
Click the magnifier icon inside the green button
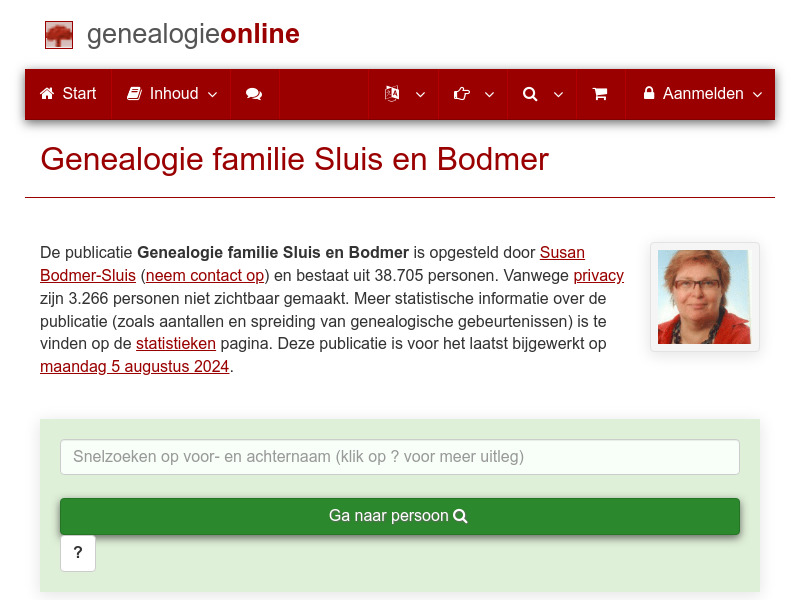click(460, 516)
